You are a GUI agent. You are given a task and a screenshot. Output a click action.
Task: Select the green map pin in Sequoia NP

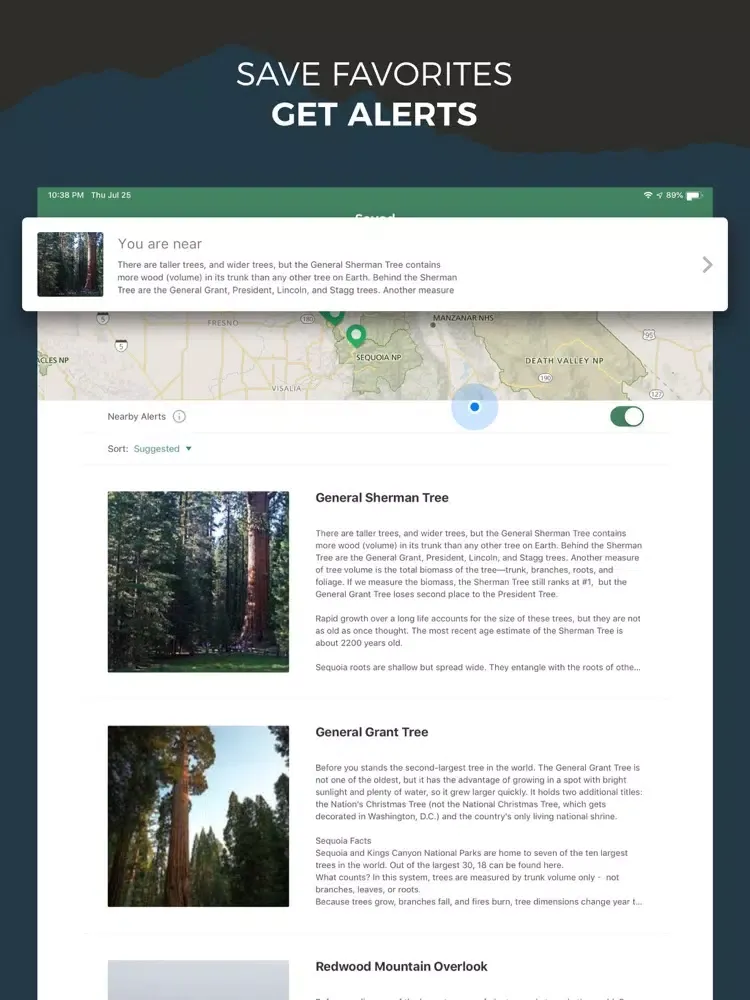coord(356,334)
